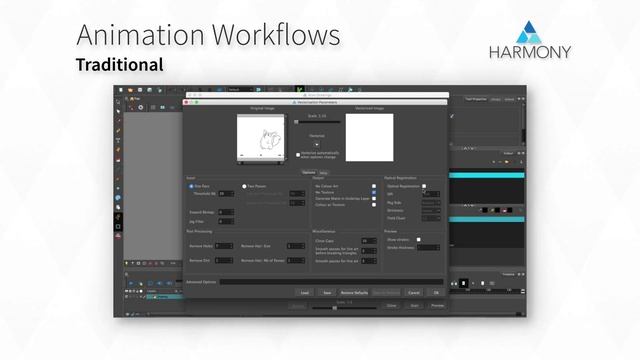Screen dimensions: 640x360
Task: Enable the Show Strokes checkbox
Action: click(418, 240)
